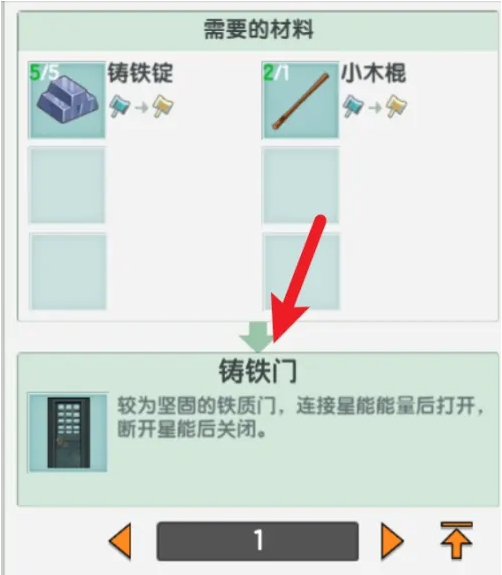The image size is (502, 575).
Task: Click the yellow hammer icon under 小木棍
Action: [x=396, y=106]
